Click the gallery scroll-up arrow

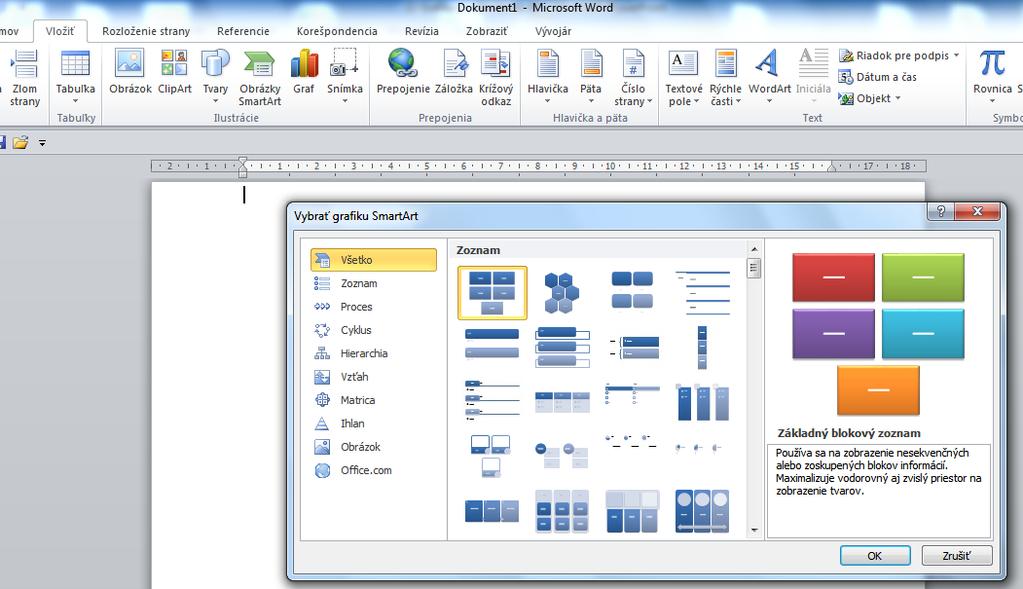[754, 249]
